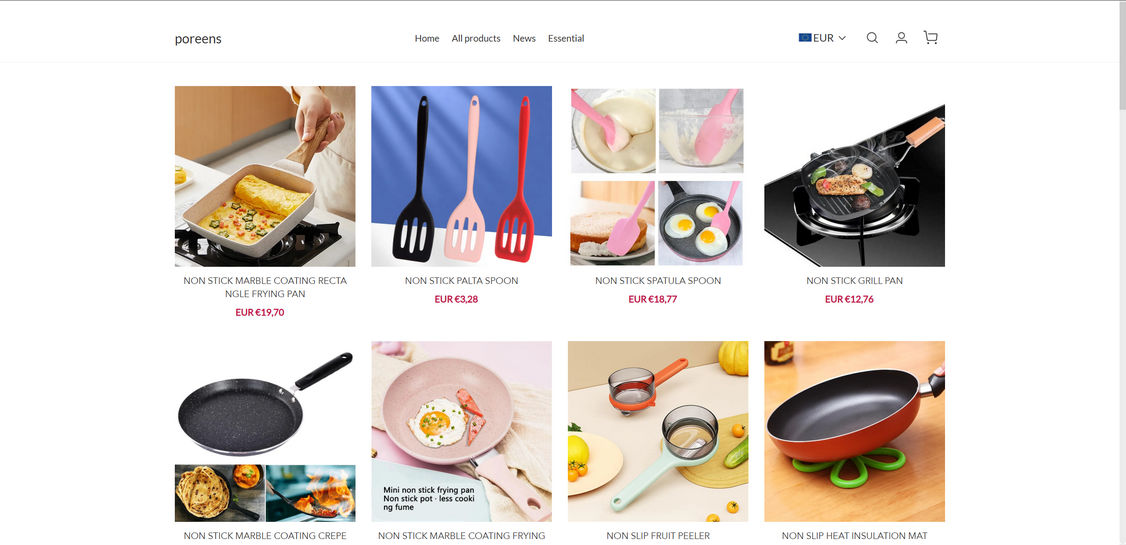Image resolution: width=1126 pixels, height=545 pixels.
Task: Open the Non Stick Spatula Spoon title link
Action: pos(658,281)
